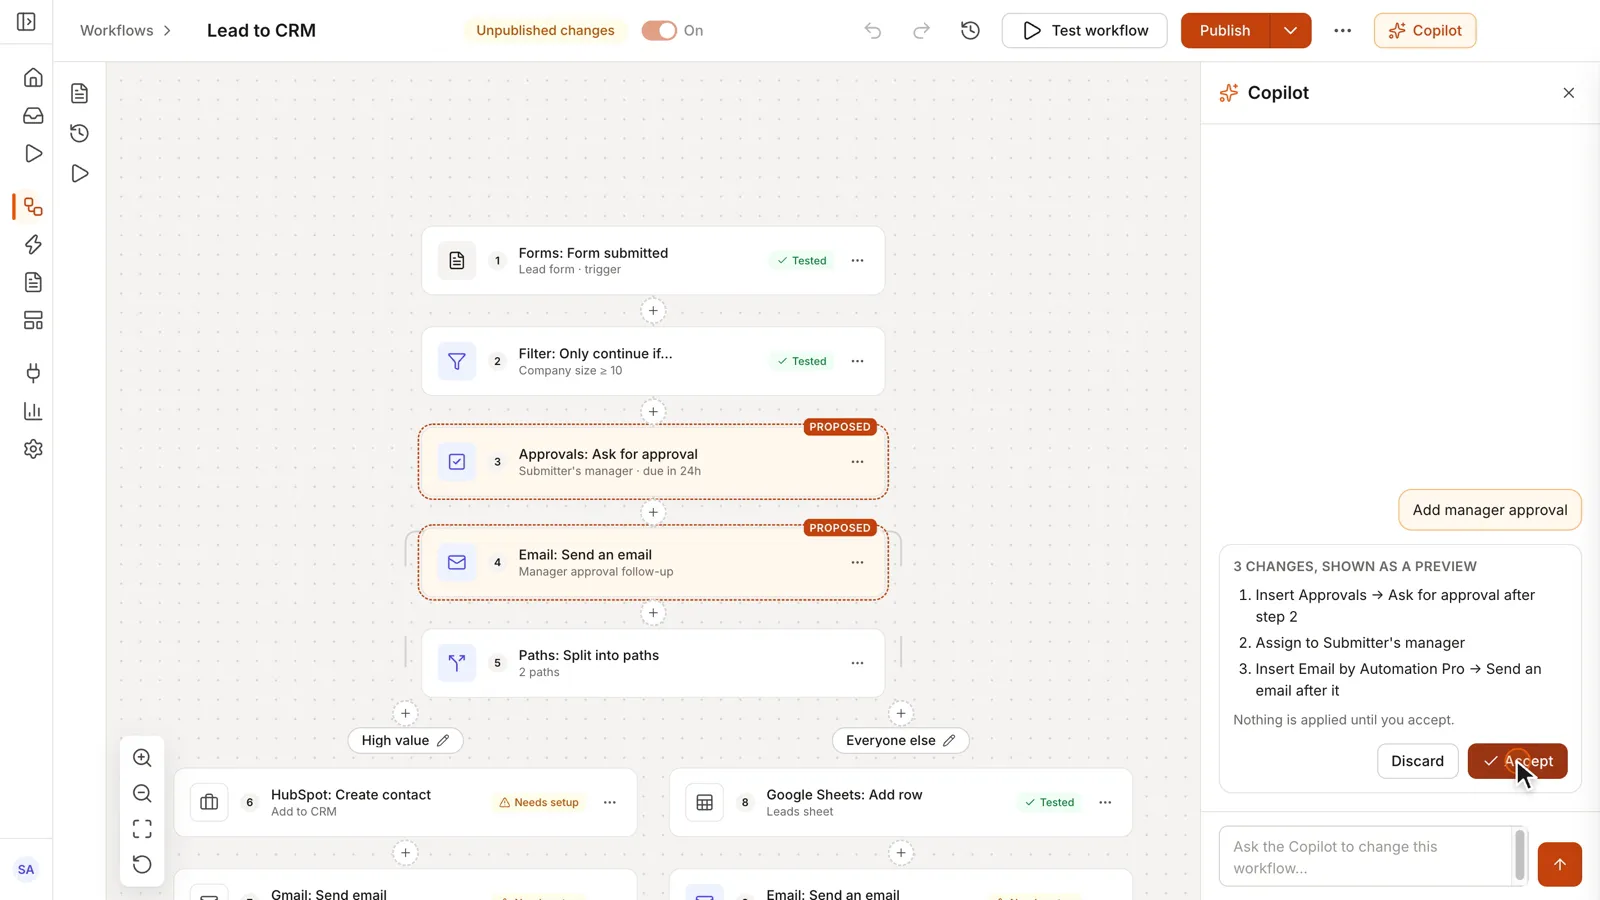Image resolution: width=1600 pixels, height=900 pixels.
Task: Go to Workflows breadcrumb
Action: pyautogui.click(x=116, y=31)
